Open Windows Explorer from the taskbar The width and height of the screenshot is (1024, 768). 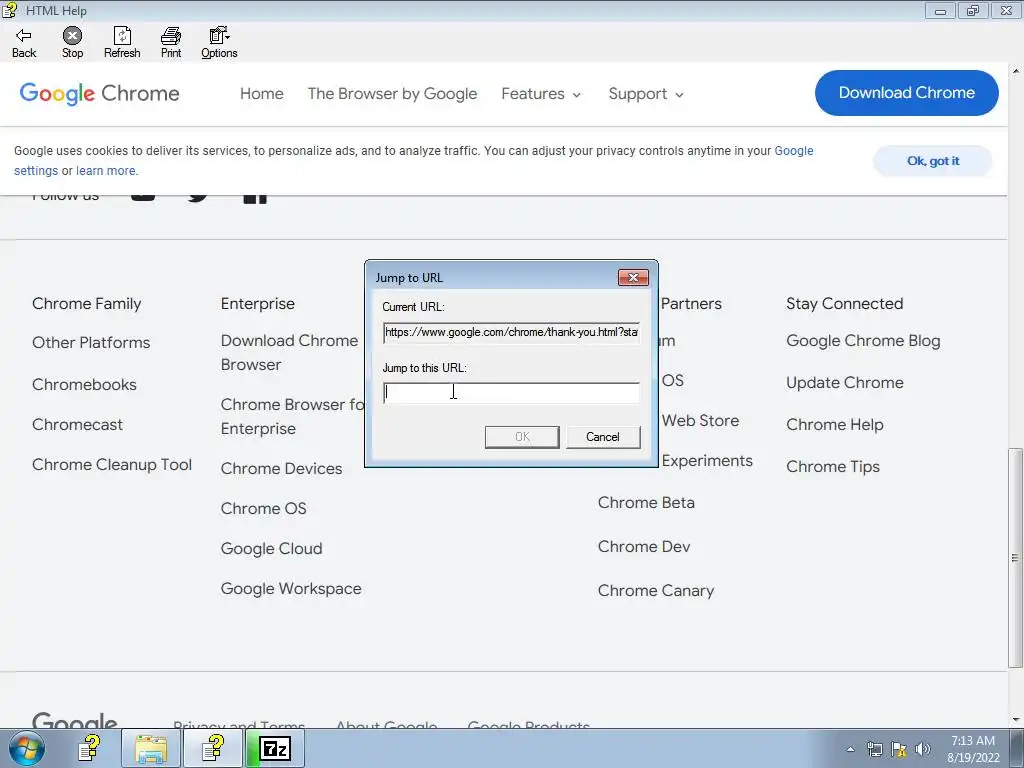point(151,748)
